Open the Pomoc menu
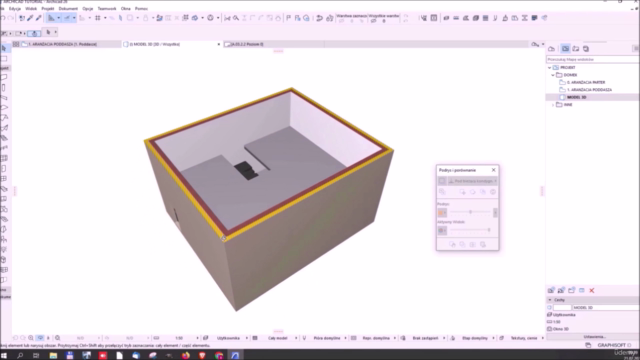The image size is (640, 360). (141, 9)
